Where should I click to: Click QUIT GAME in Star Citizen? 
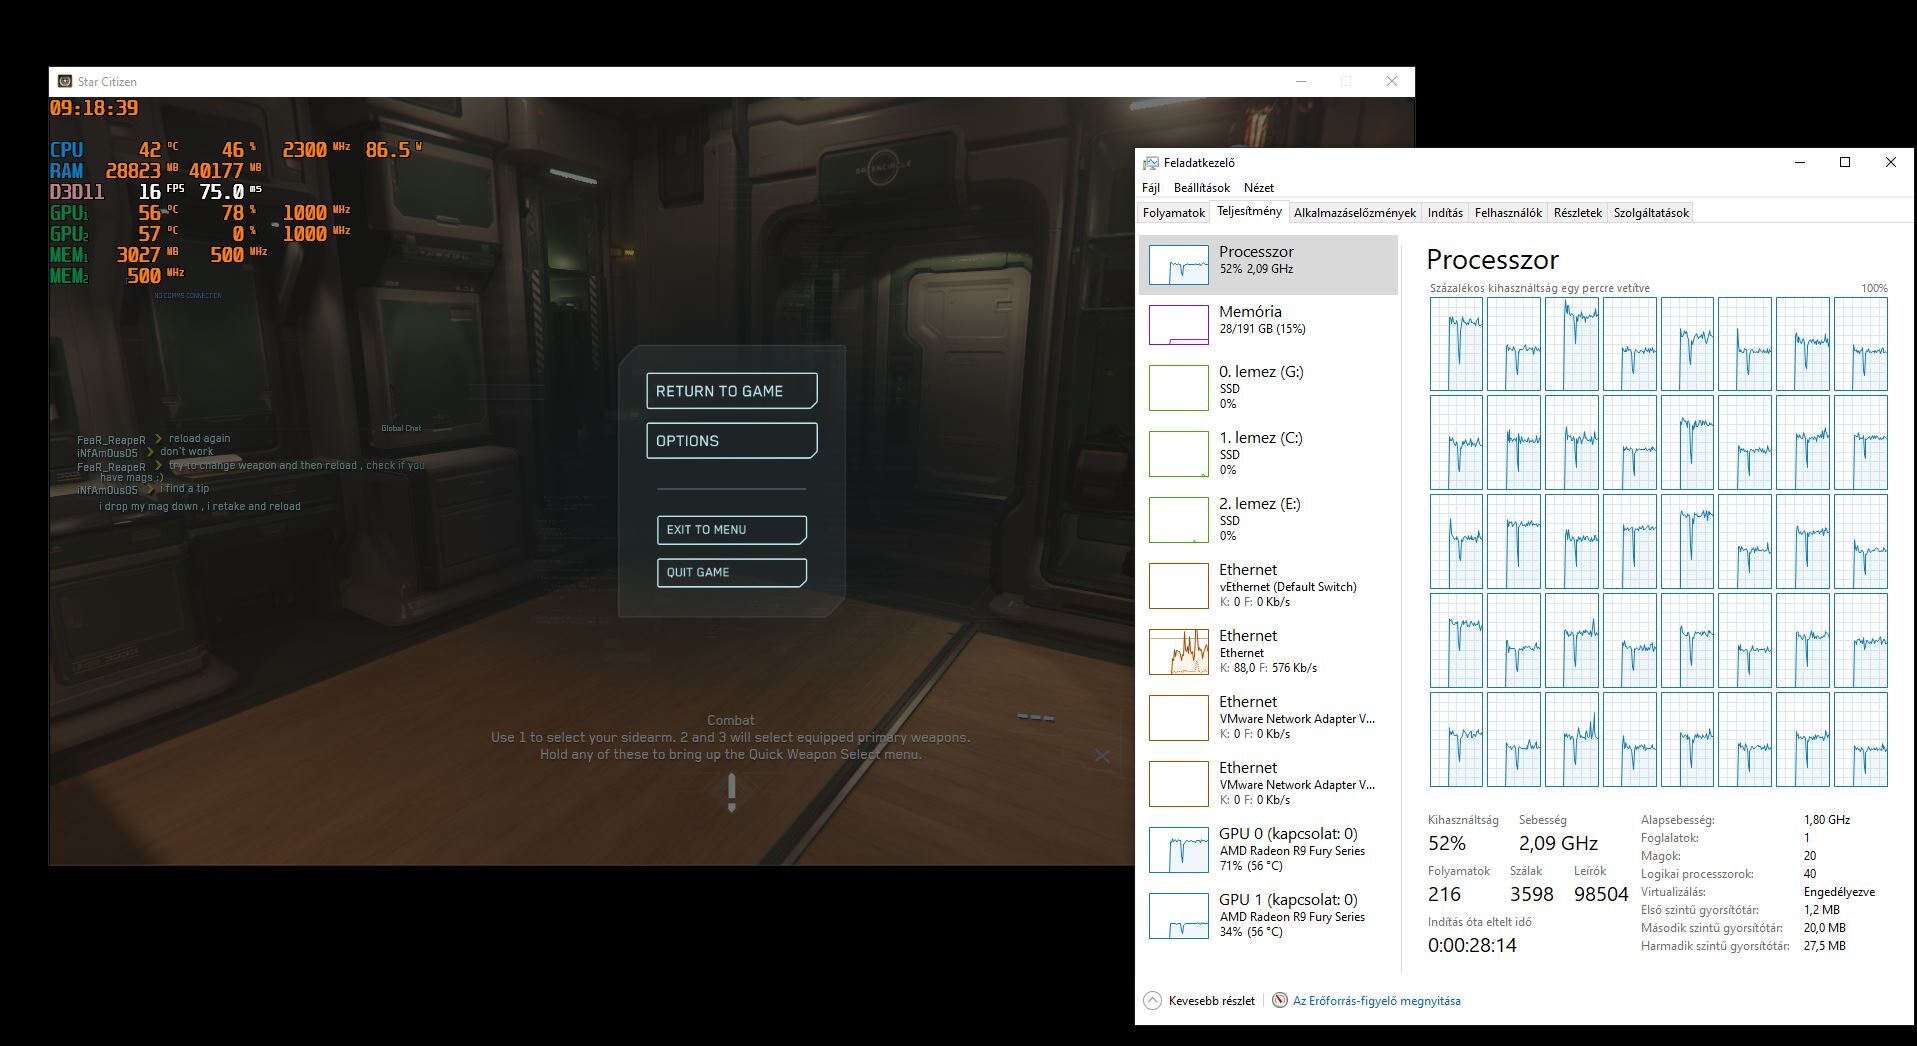click(x=732, y=572)
